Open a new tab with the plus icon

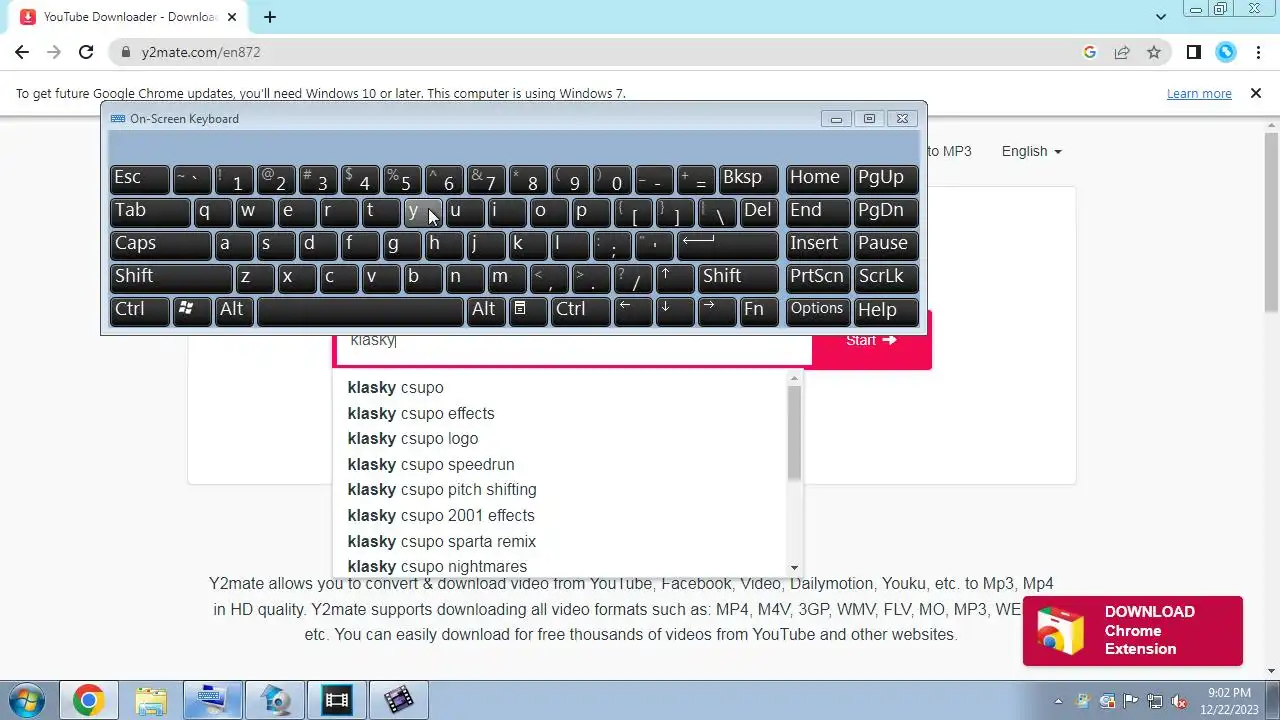[x=270, y=17]
